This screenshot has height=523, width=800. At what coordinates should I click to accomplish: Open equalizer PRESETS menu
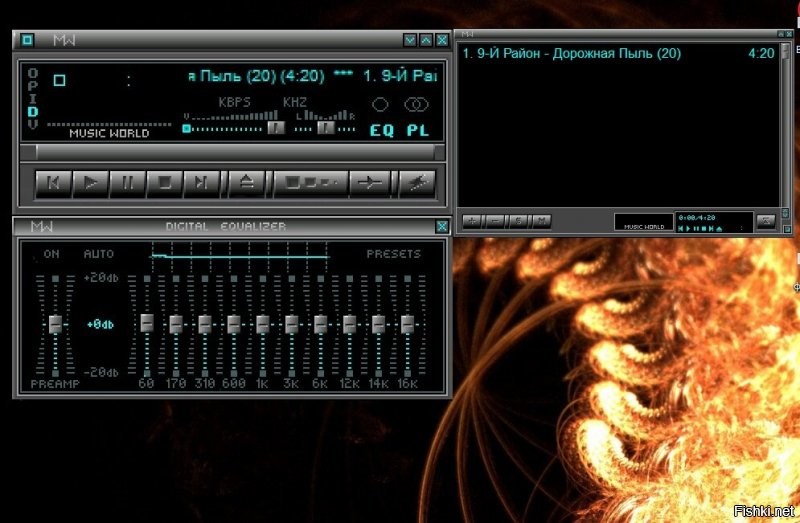pyautogui.click(x=393, y=254)
